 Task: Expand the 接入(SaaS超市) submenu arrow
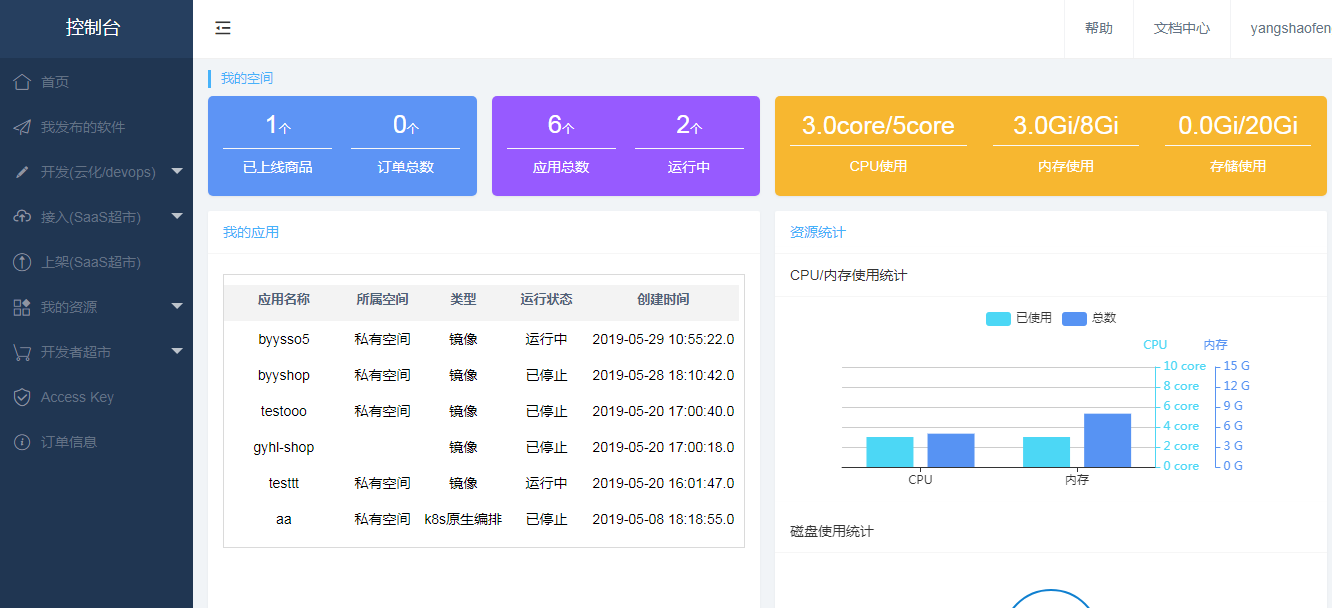(x=177, y=216)
